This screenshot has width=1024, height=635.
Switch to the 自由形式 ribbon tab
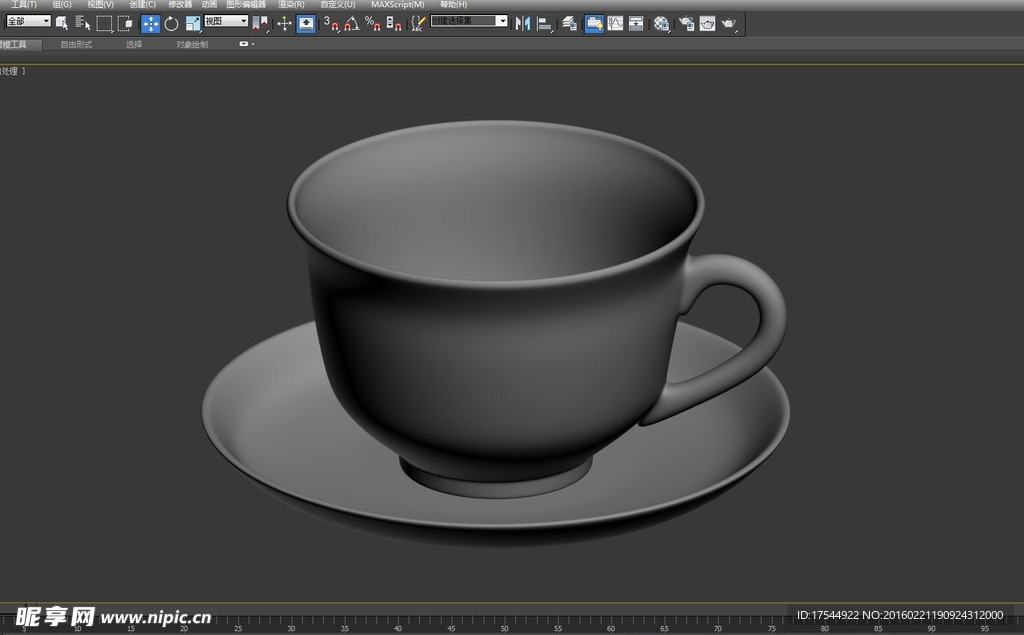pos(76,44)
